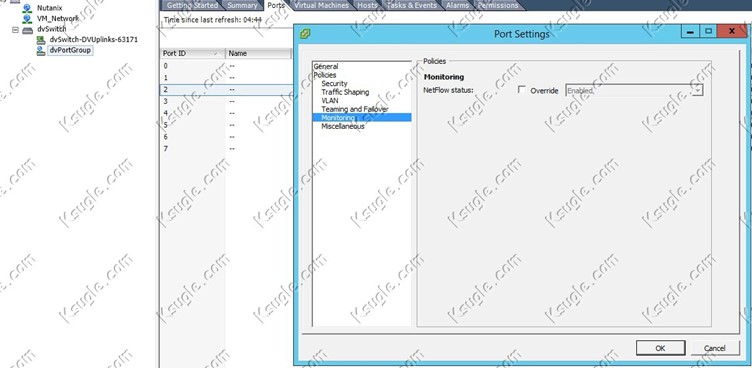Cancel the Port Settings dialog

pyautogui.click(x=715, y=348)
